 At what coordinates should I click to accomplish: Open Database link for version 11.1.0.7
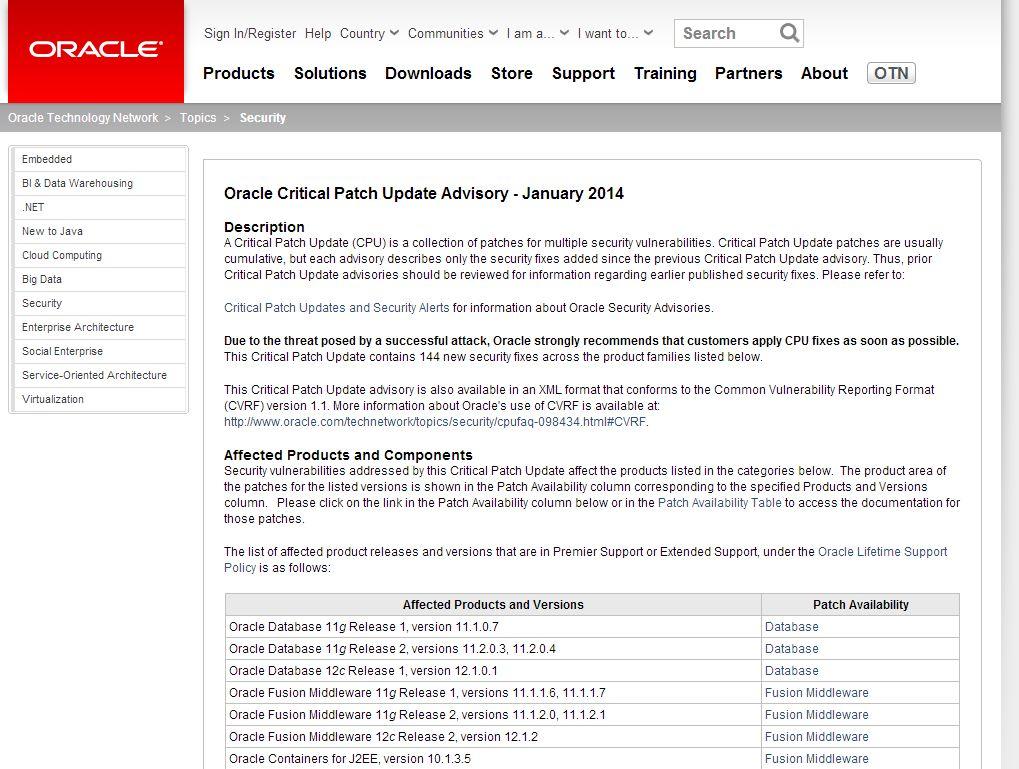[x=792, y=627]
